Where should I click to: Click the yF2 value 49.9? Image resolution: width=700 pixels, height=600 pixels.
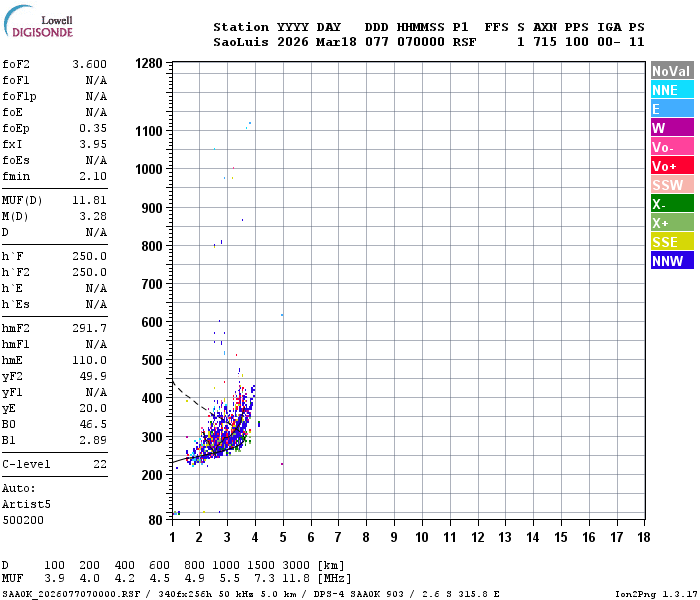[x=93, y=376]
